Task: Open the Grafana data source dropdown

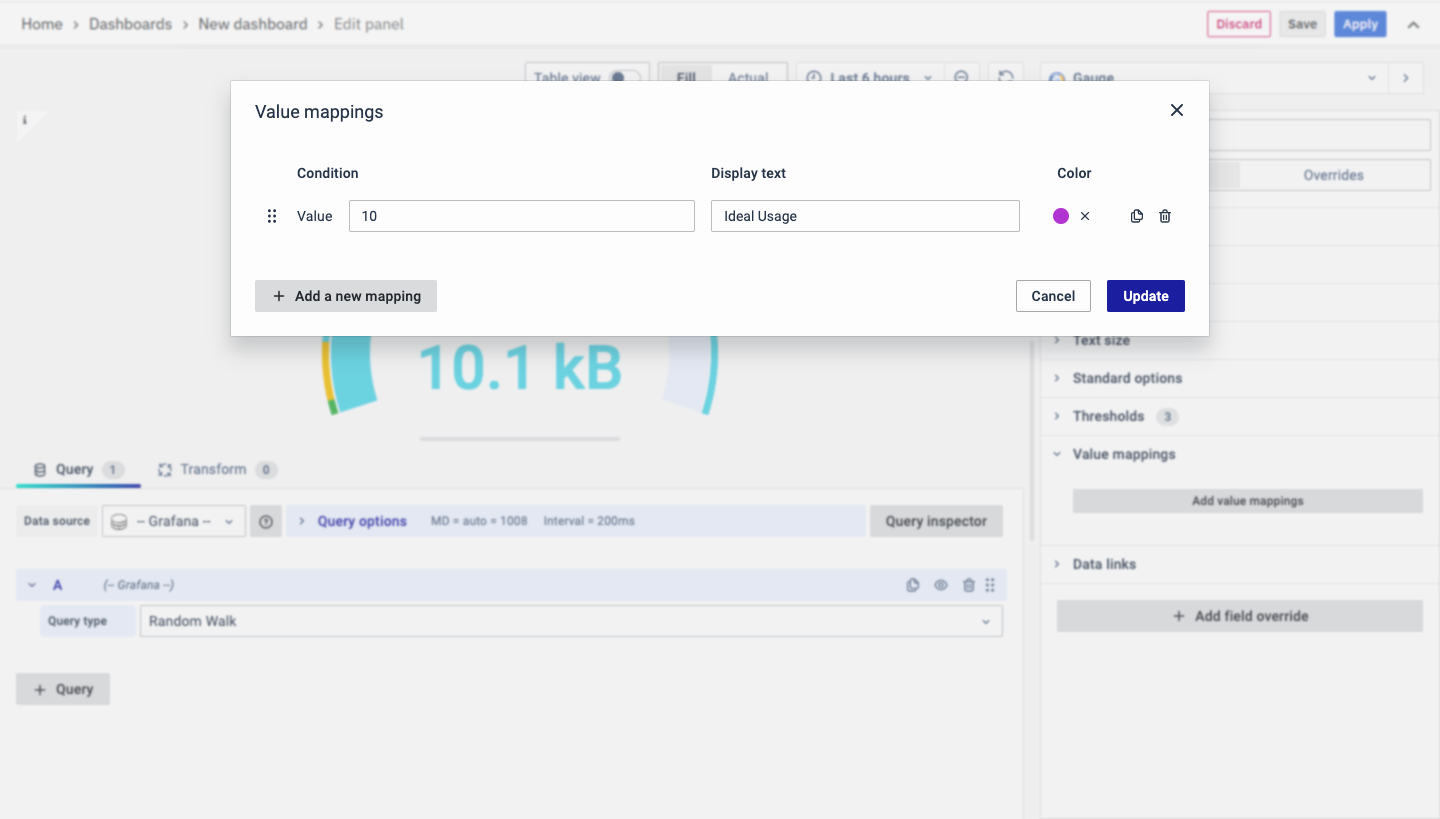Action: (x=174, y=522)
